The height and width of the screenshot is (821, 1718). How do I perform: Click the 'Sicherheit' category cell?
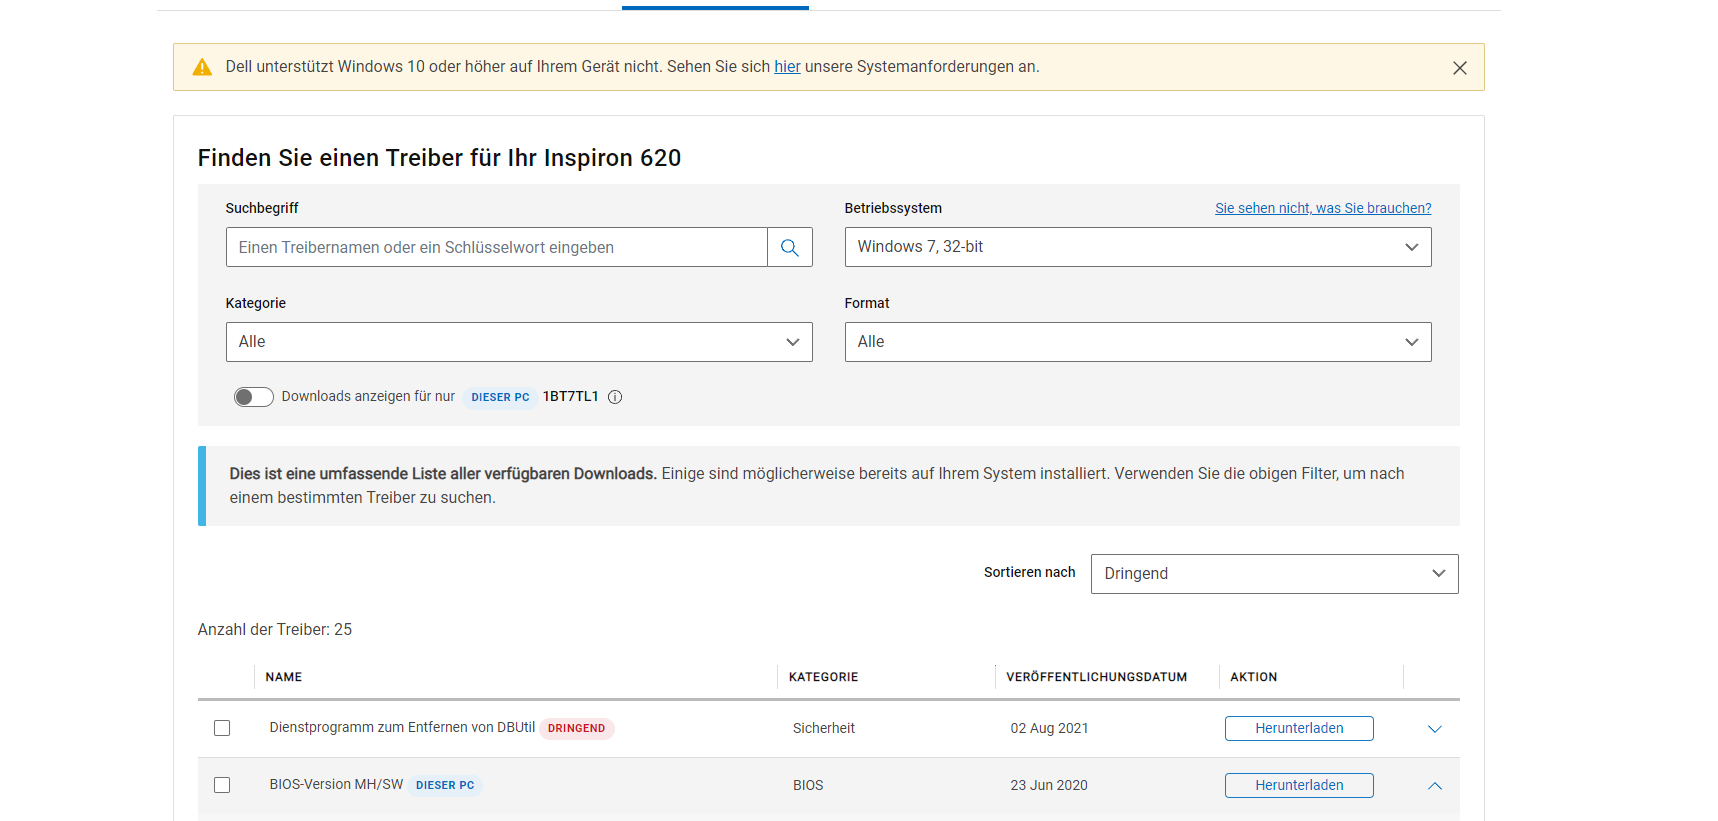824,728
